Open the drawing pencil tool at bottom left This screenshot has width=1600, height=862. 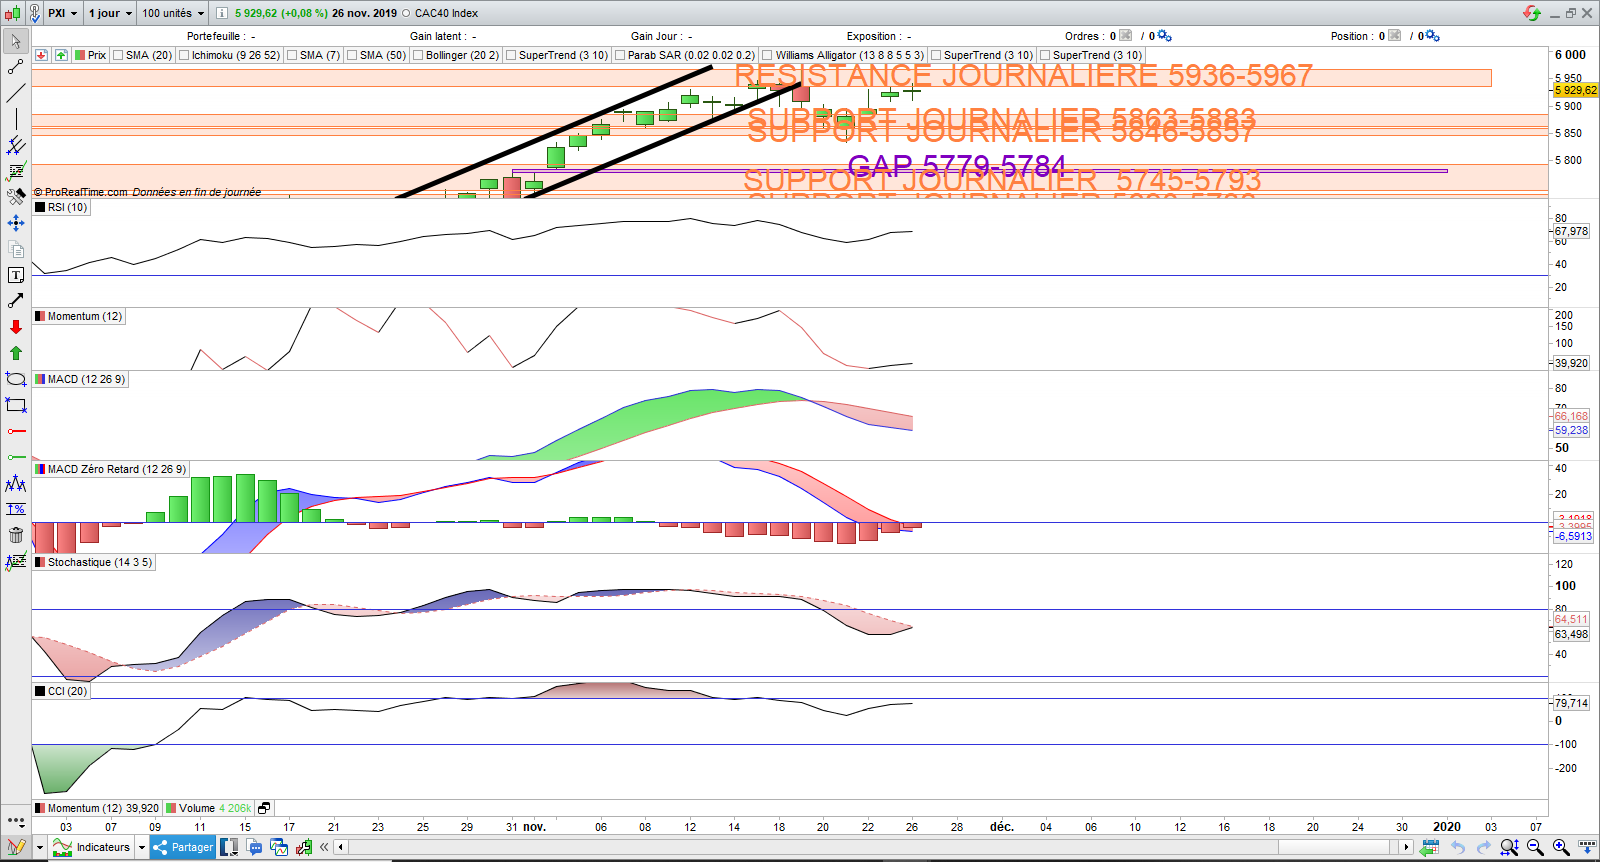click(x=16, y=847)
